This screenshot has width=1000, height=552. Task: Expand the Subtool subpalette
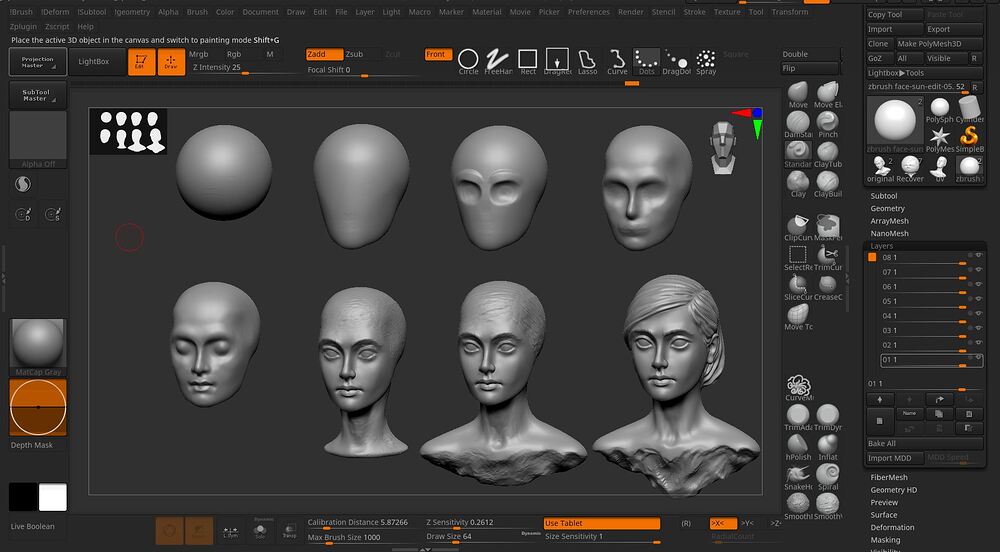tap(883, 196)
